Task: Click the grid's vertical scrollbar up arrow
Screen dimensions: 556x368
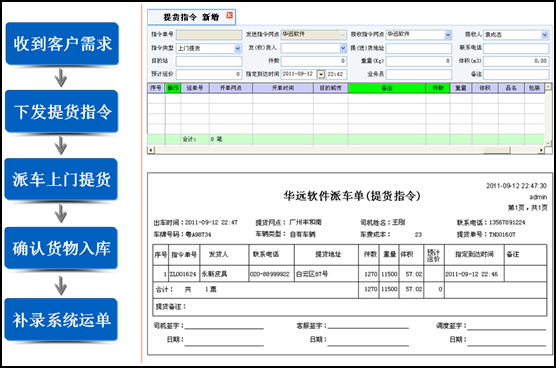Action: click(x=548, y=86)
